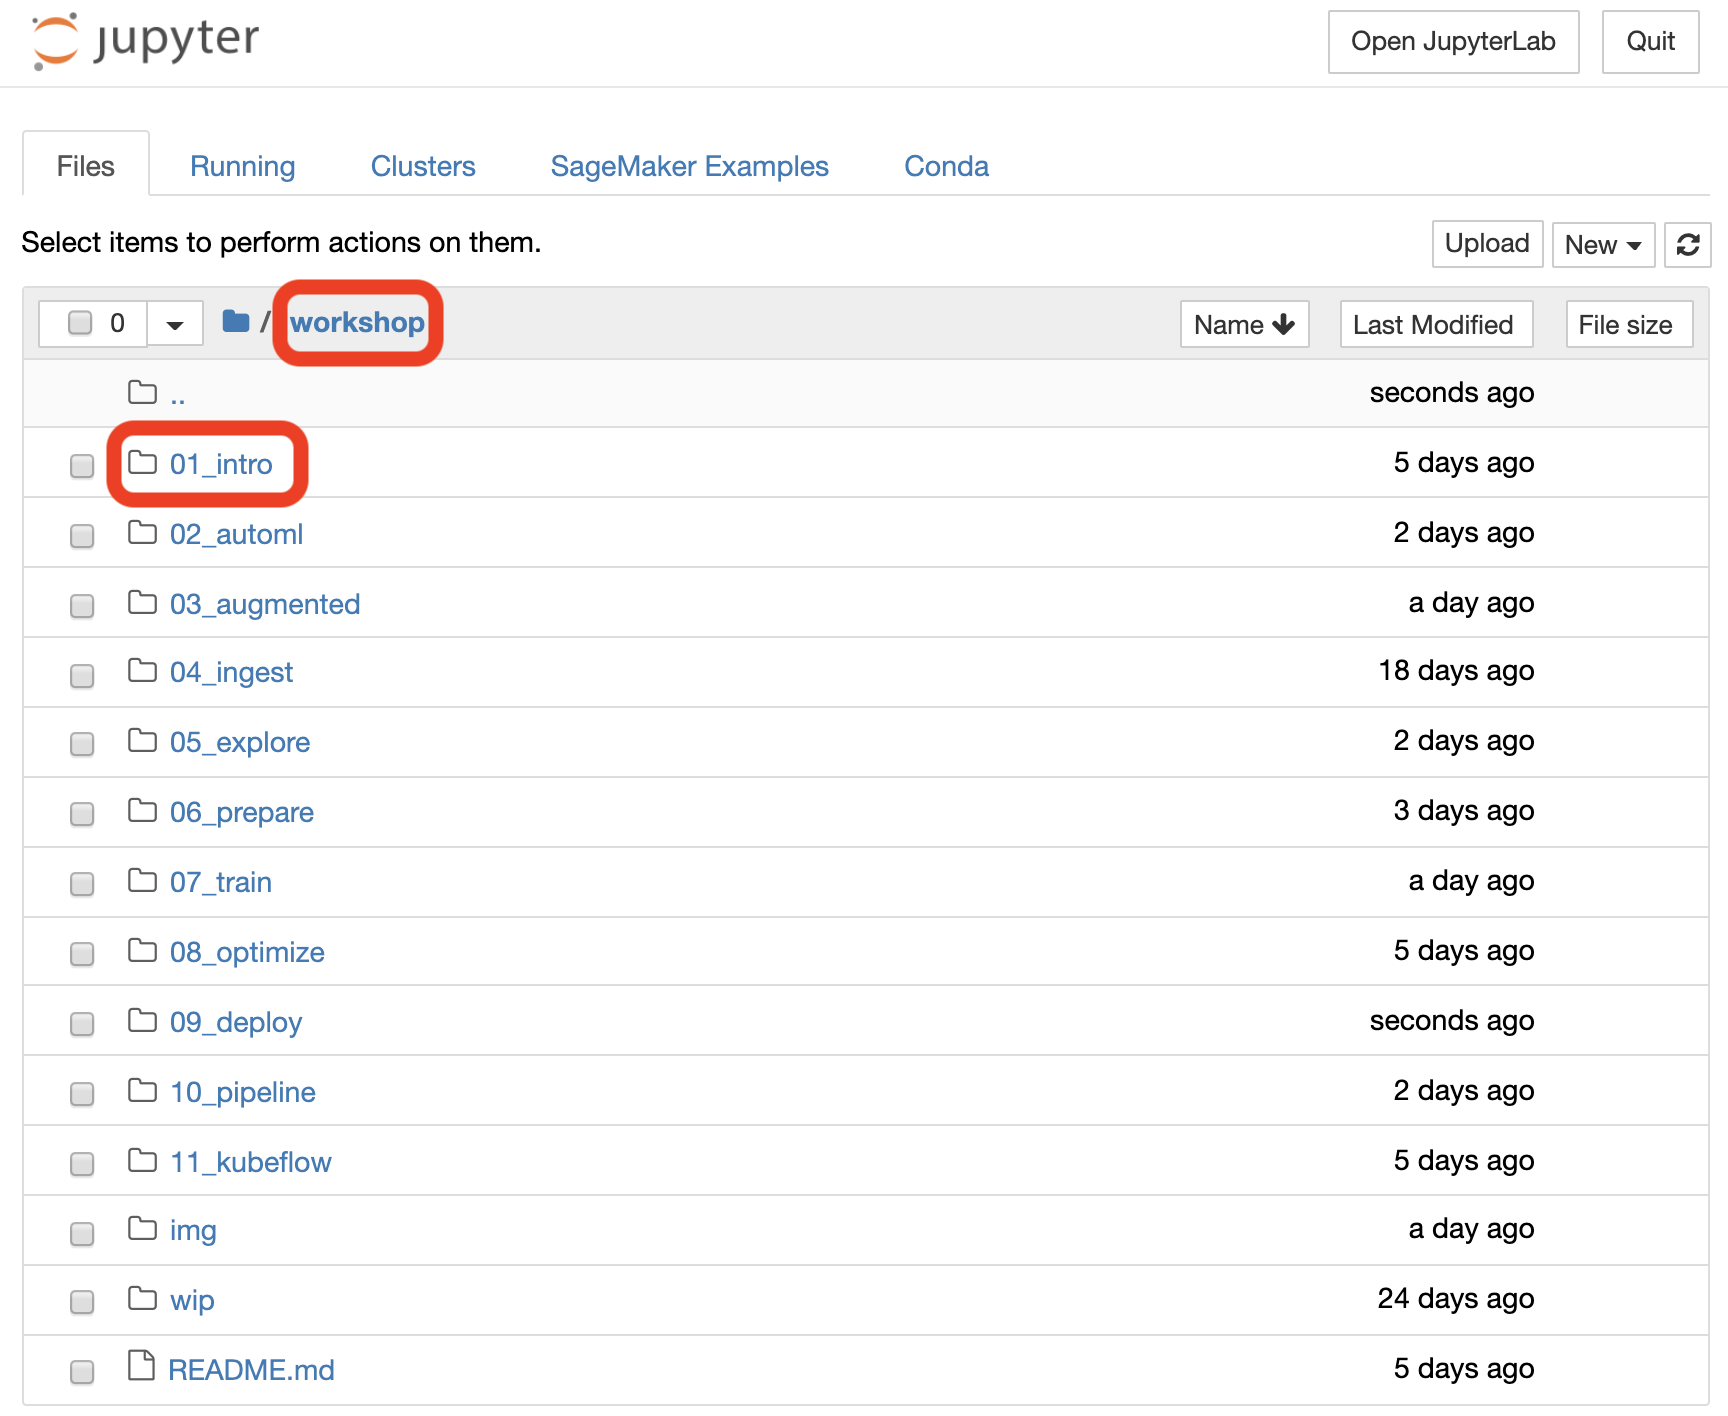Click the folder icon beside 03_augmented

pyautogui.click(x=143, y=602)
